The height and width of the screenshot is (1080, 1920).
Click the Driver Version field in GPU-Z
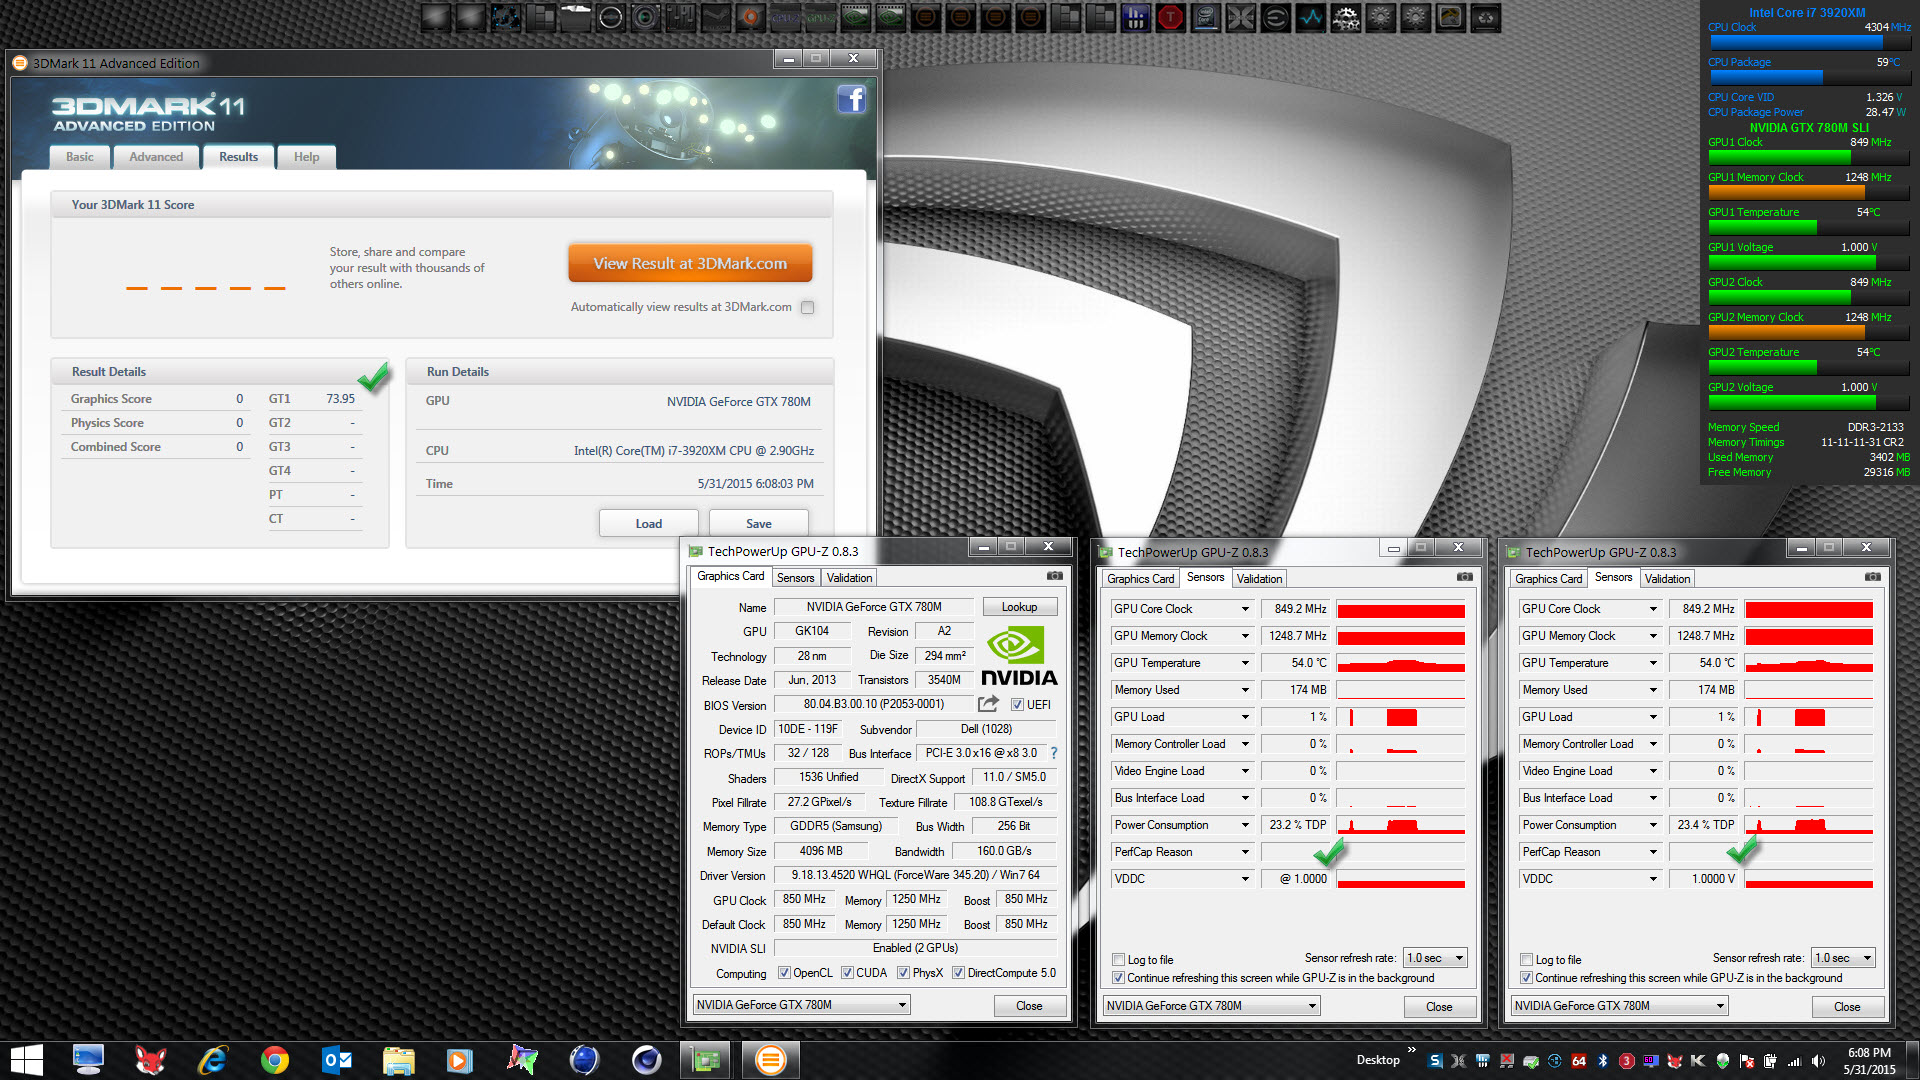tap(915, 875)
